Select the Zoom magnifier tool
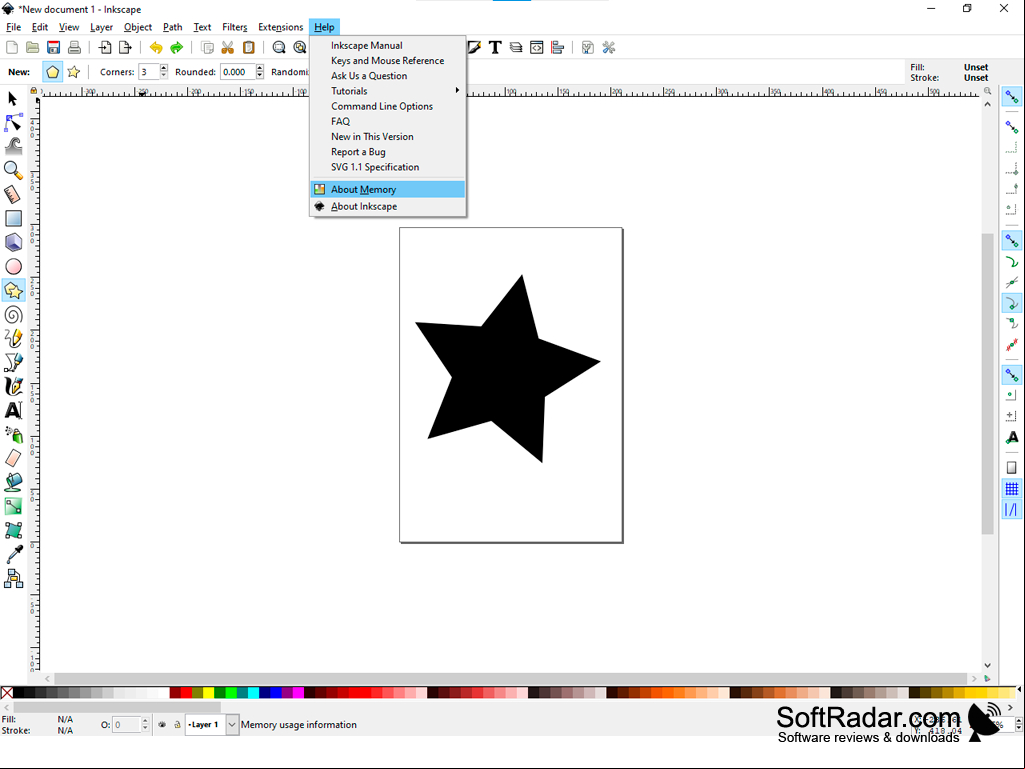The width and height of the screenshot is (1025, 769). (x=13, y=171)
